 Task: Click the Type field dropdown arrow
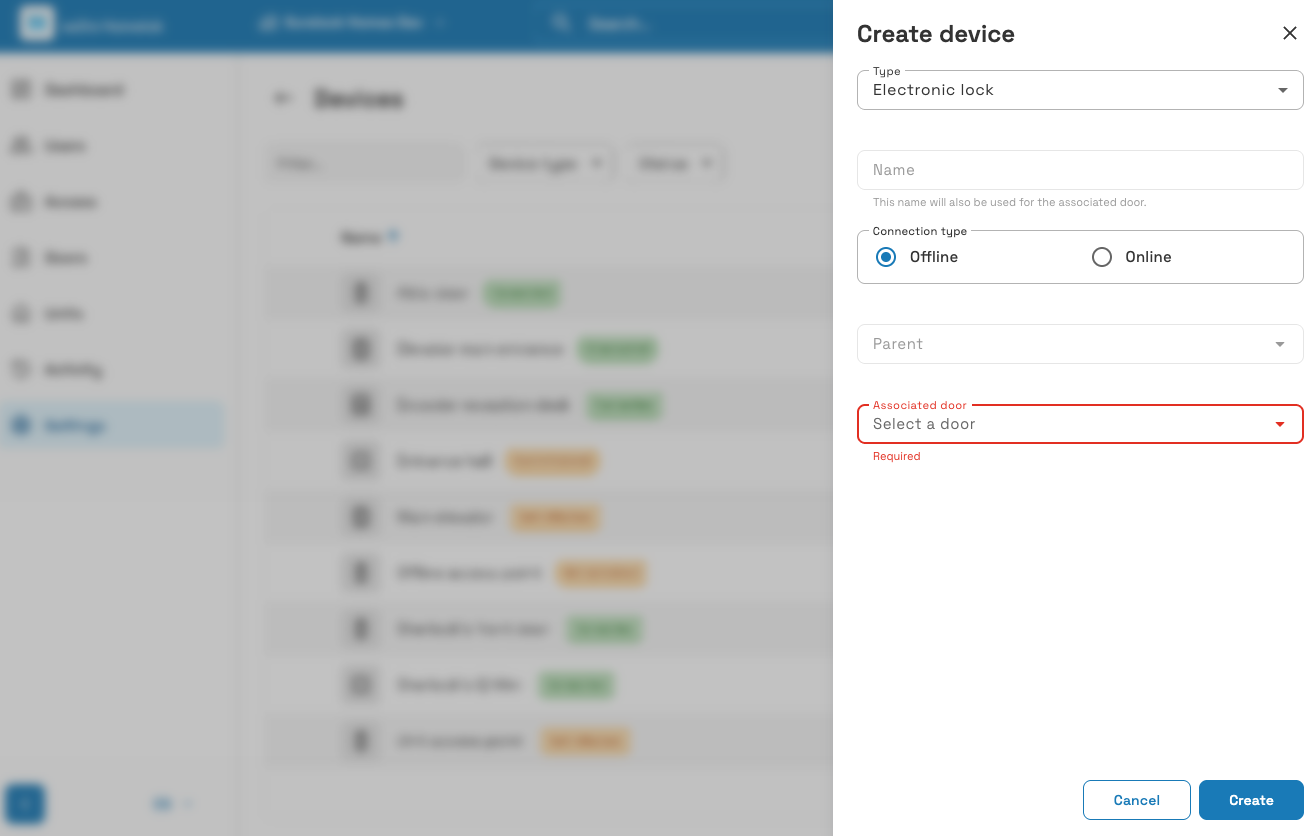pyautogui.click(x=1282, y=91)
